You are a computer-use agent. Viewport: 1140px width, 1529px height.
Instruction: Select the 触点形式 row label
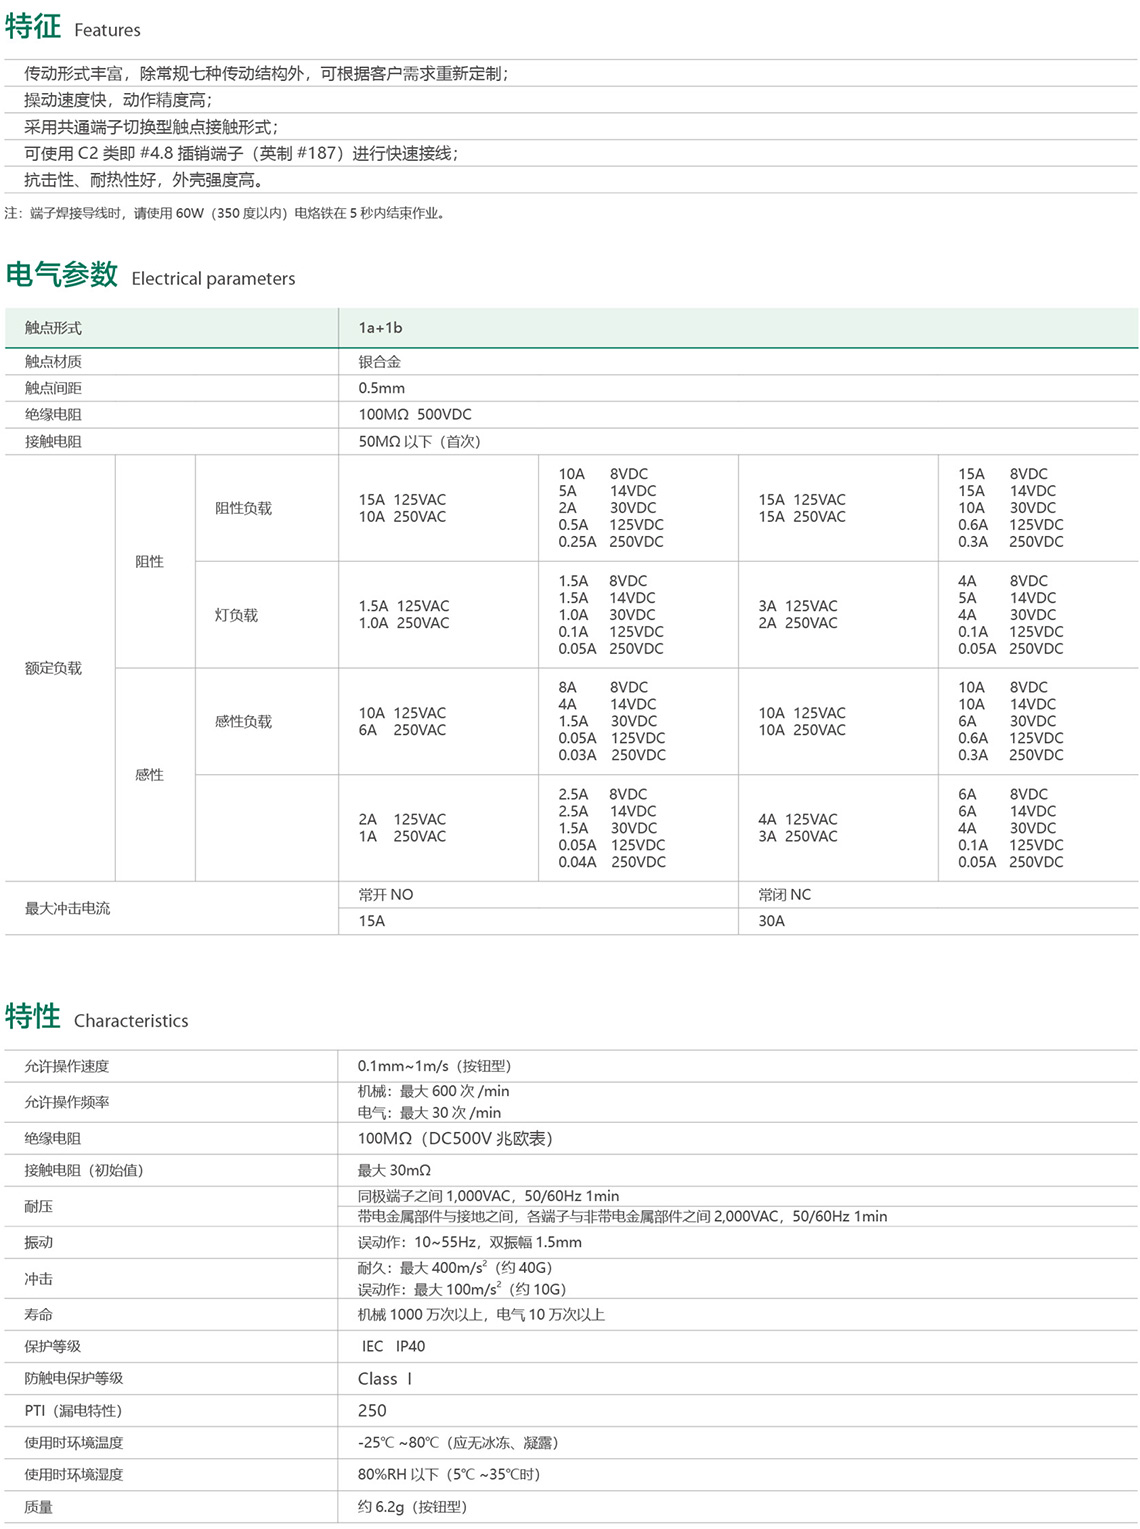pyautogui.click(x=53, y=328)
